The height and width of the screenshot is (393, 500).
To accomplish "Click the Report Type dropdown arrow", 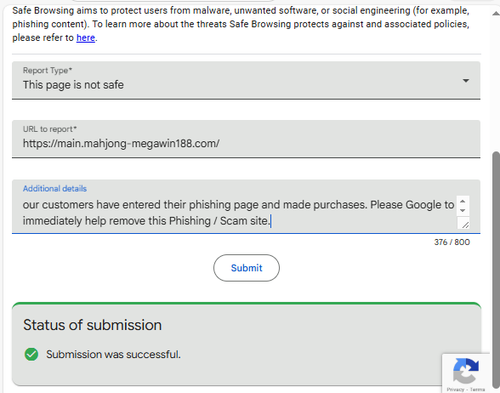I will point(466,80).
